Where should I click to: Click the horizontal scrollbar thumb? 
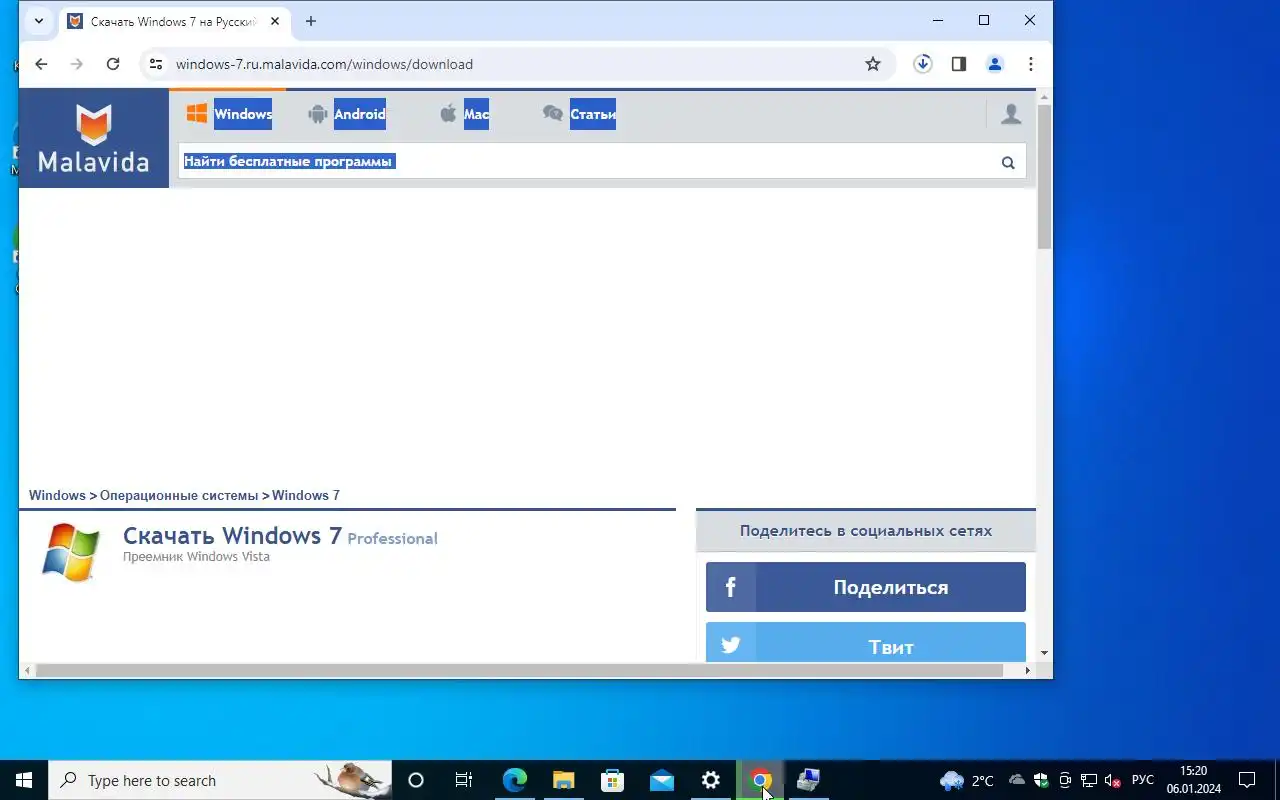click(519, 670)
